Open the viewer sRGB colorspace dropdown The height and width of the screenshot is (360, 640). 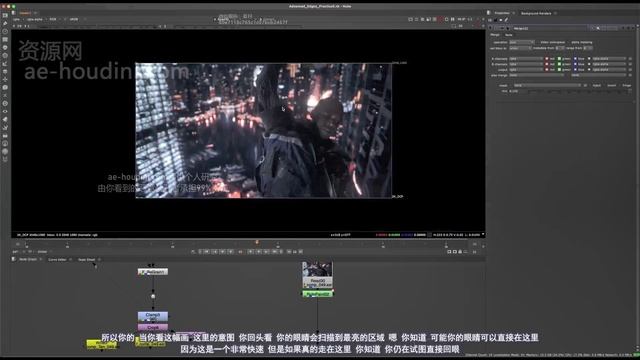[76, 19]
